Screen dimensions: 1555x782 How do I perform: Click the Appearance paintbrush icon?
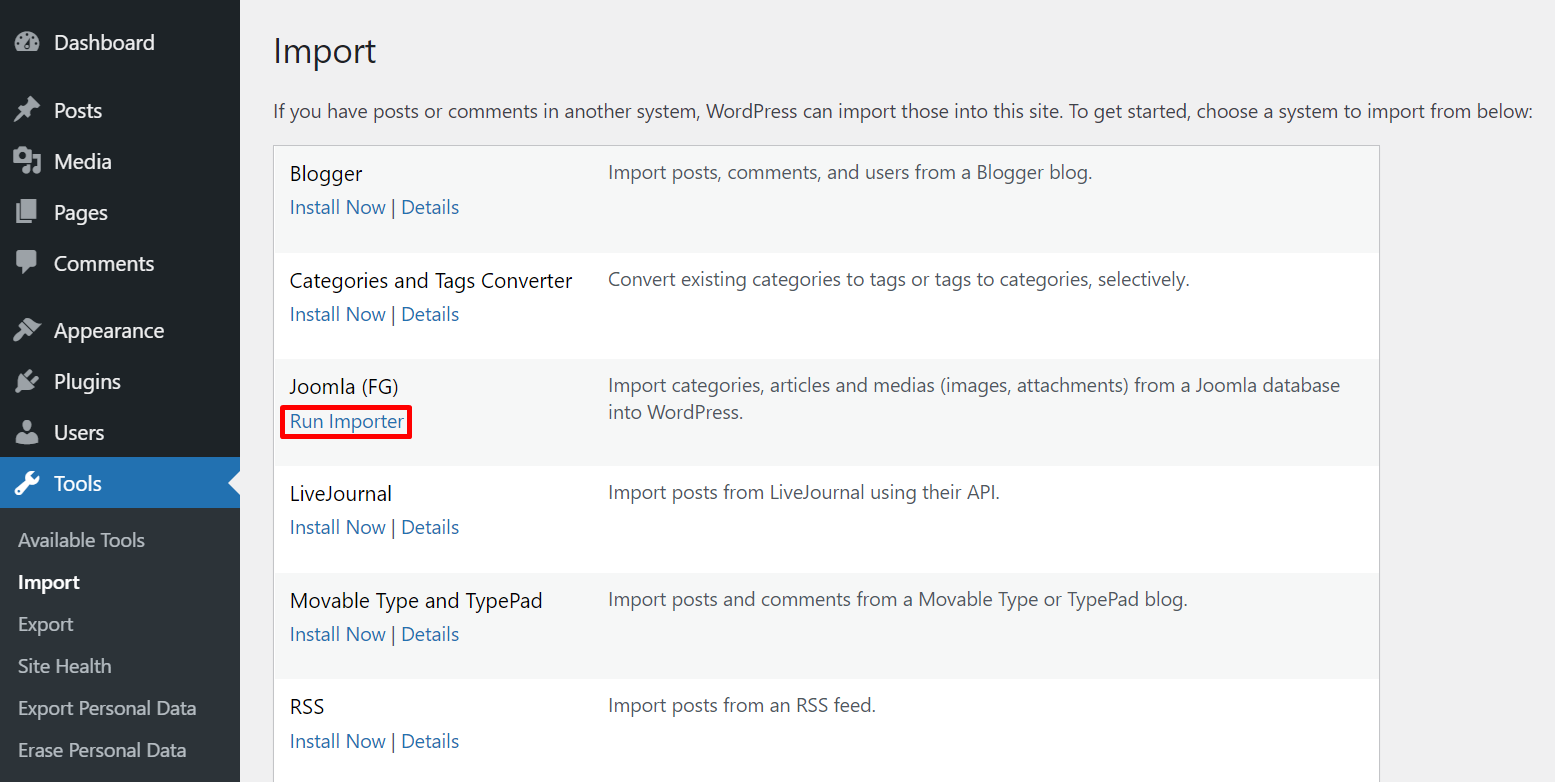click(27, 330)
